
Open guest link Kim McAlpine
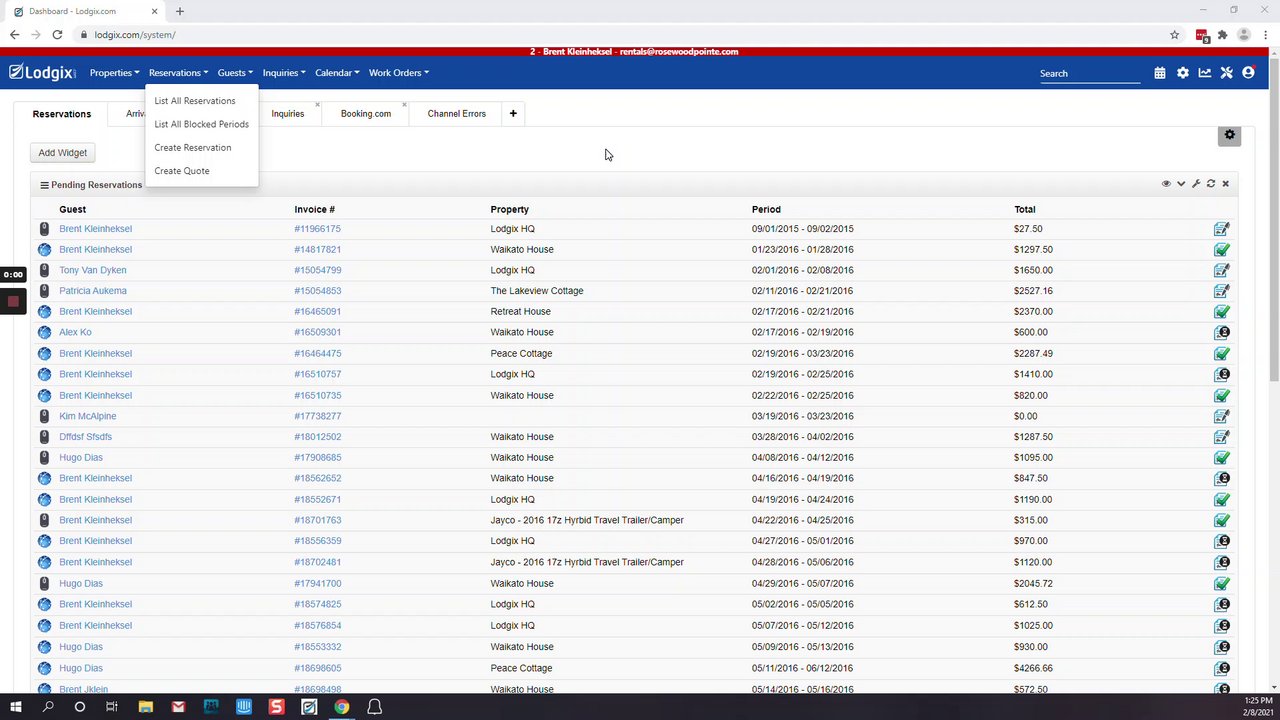[x=88, y=416]
